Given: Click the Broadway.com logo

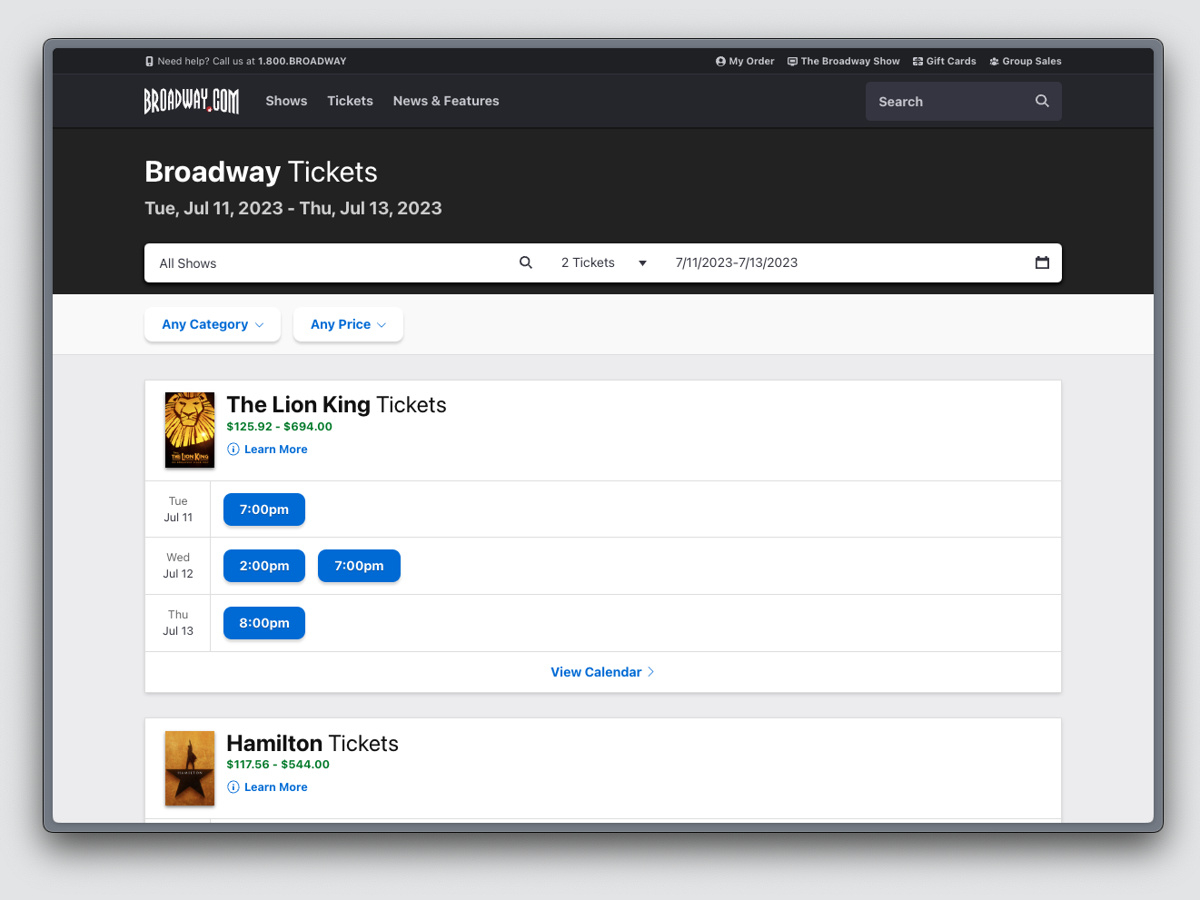Looking at the screenshot, I should (191, 101).
